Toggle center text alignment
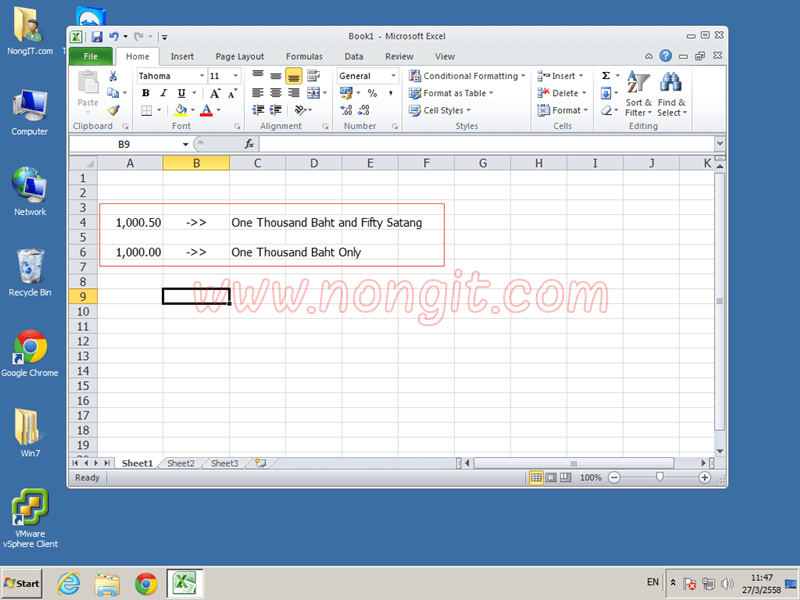 tap(276, 93)
